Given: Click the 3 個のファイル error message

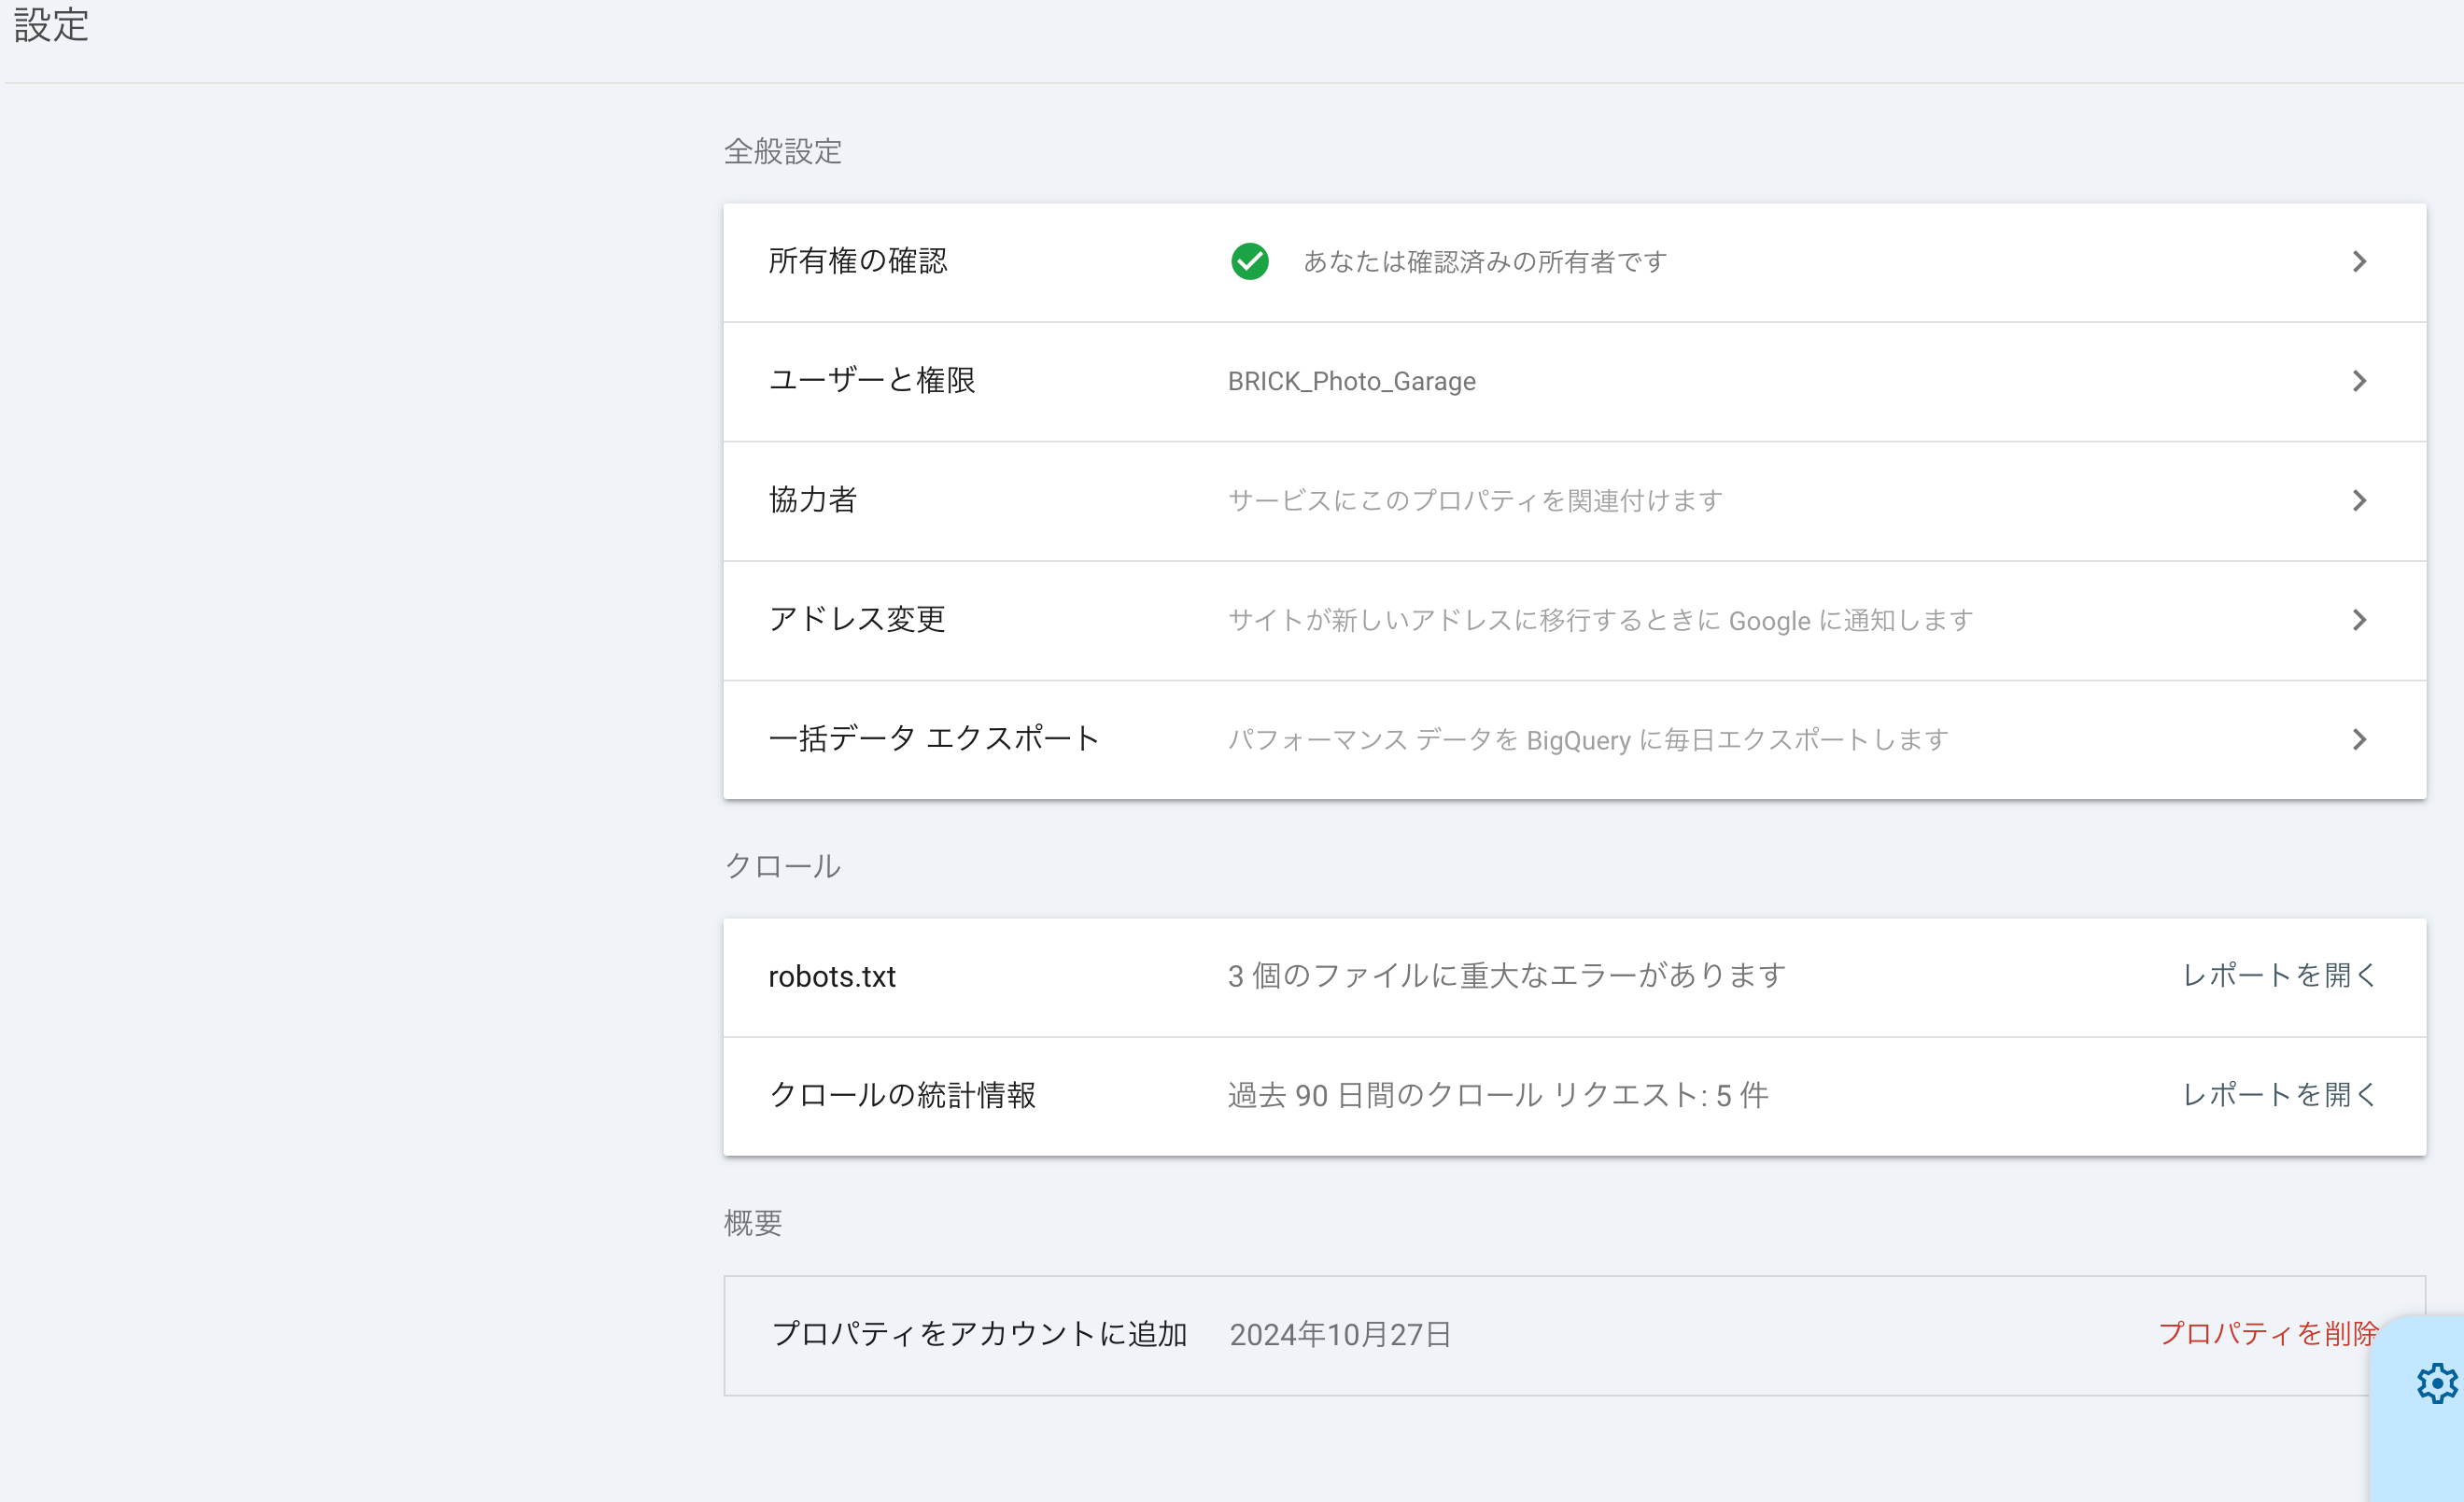Looking at the screenshot, I should pyautogui.click(x=1506, y=975).
